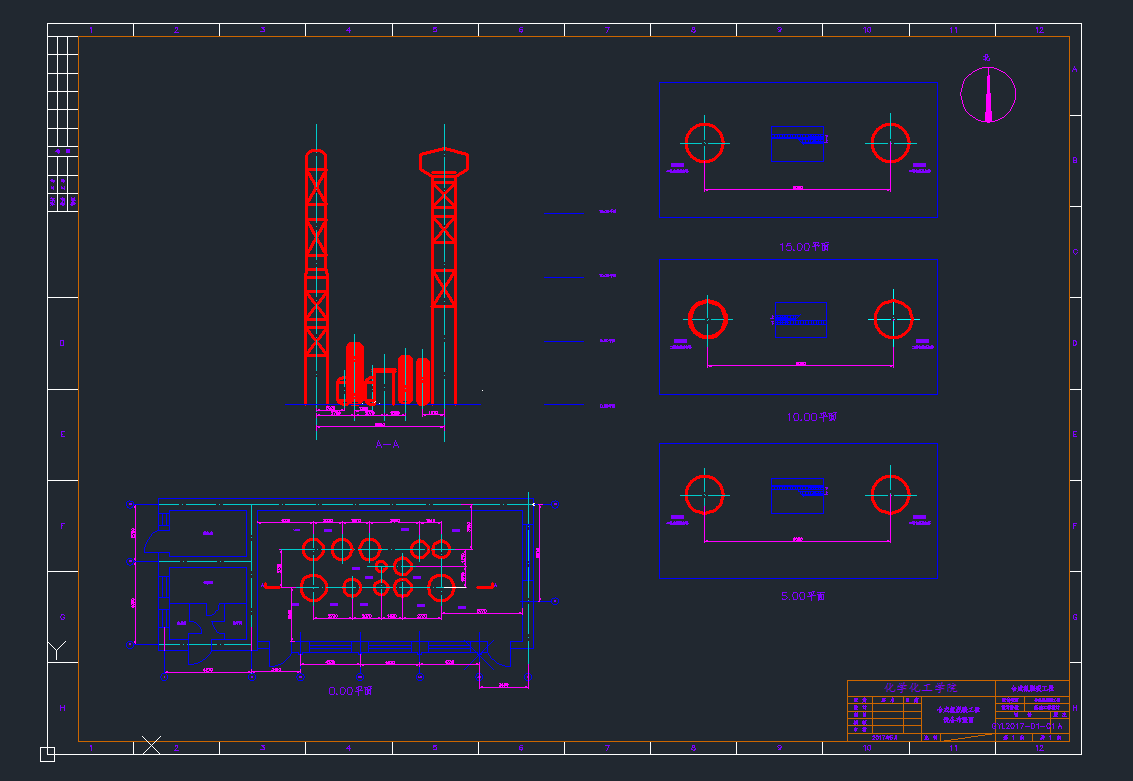Select the A-A section title text
This screenshot has height=781, width=1133.
point(386,443)
